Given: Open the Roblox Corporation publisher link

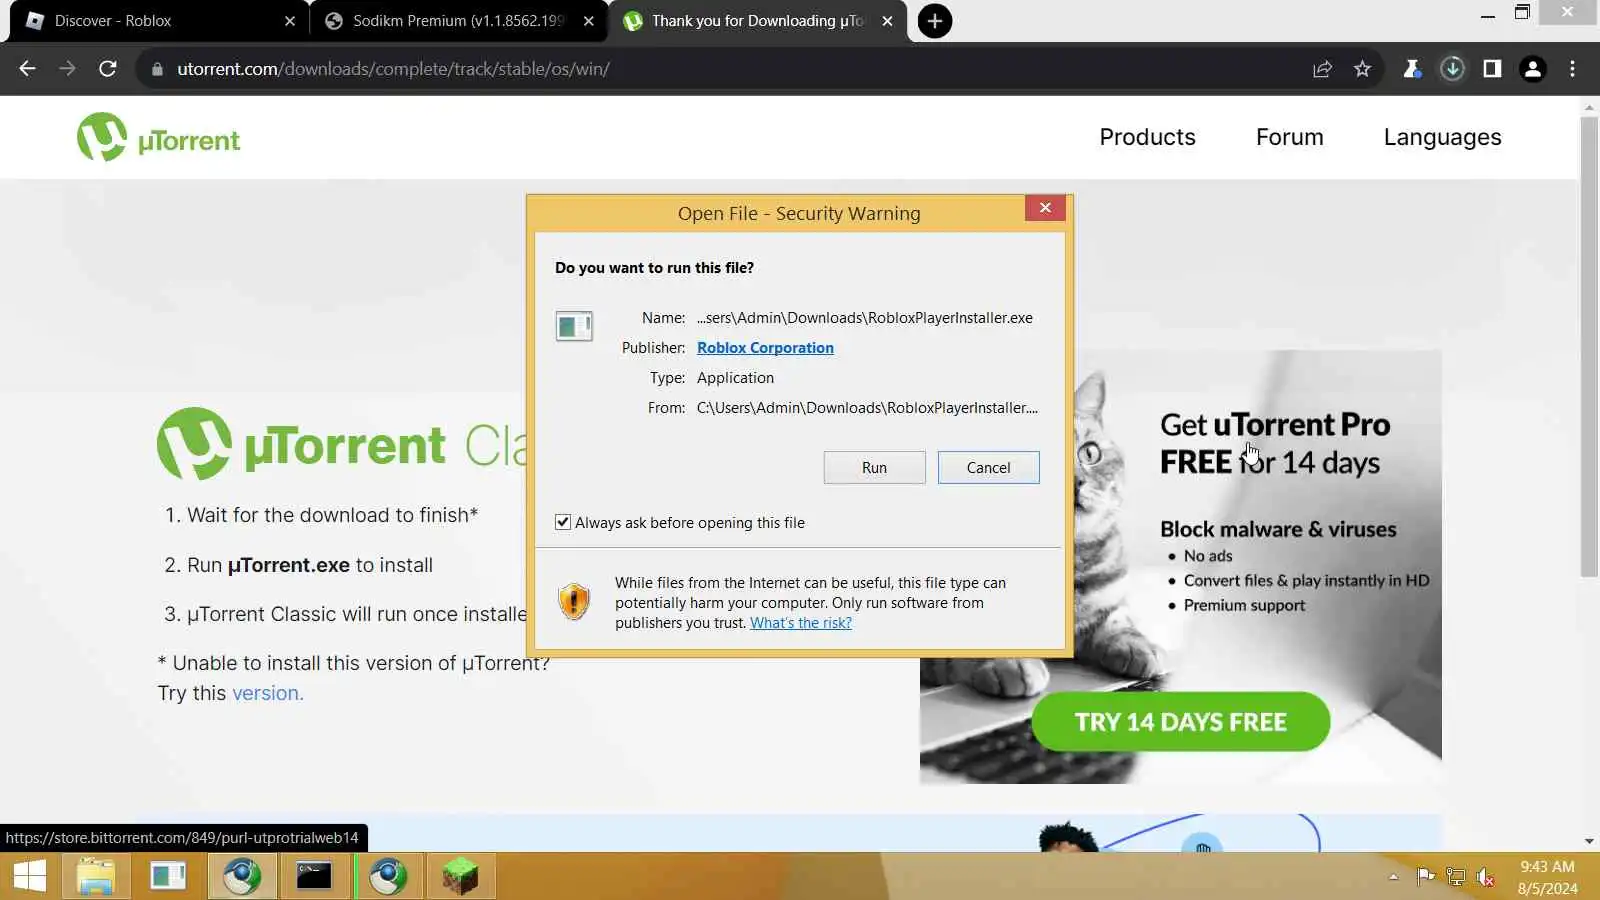Looking at the screenshot, I should coord(765,348).
